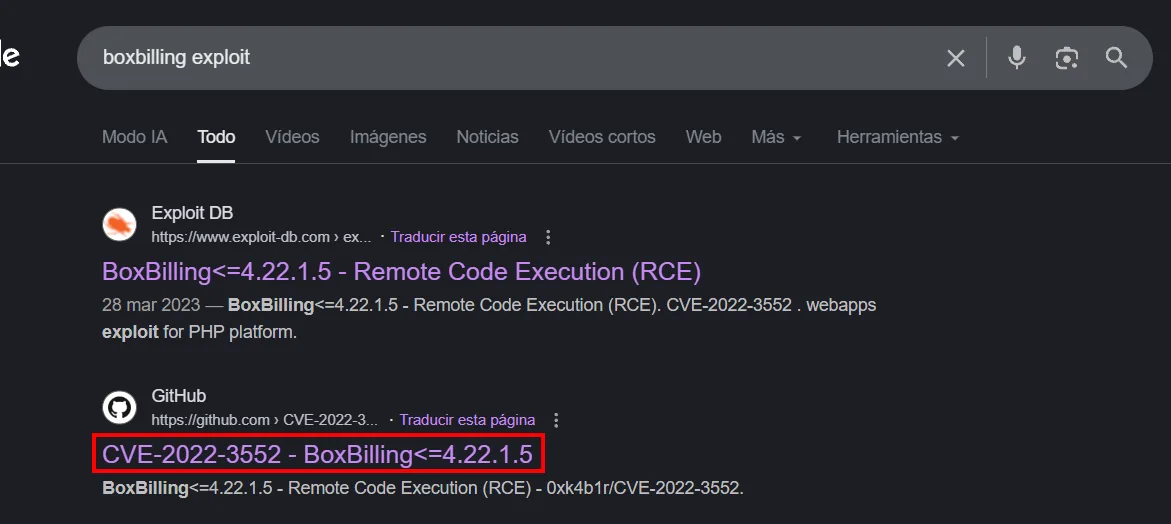The height and width of the screenshot is (524, 1171).
Task: Click the 'Exploit DB' site name
Action: click(x=192, y=213)
